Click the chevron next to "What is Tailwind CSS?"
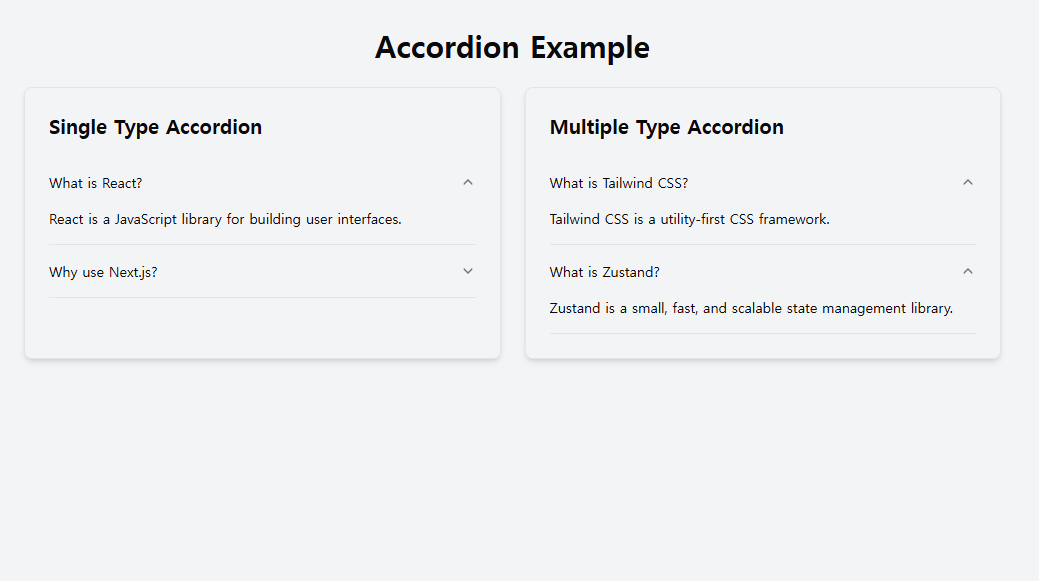Viewport: 1039px width, 581px height. pyautogui.click(x=967, y=182)
